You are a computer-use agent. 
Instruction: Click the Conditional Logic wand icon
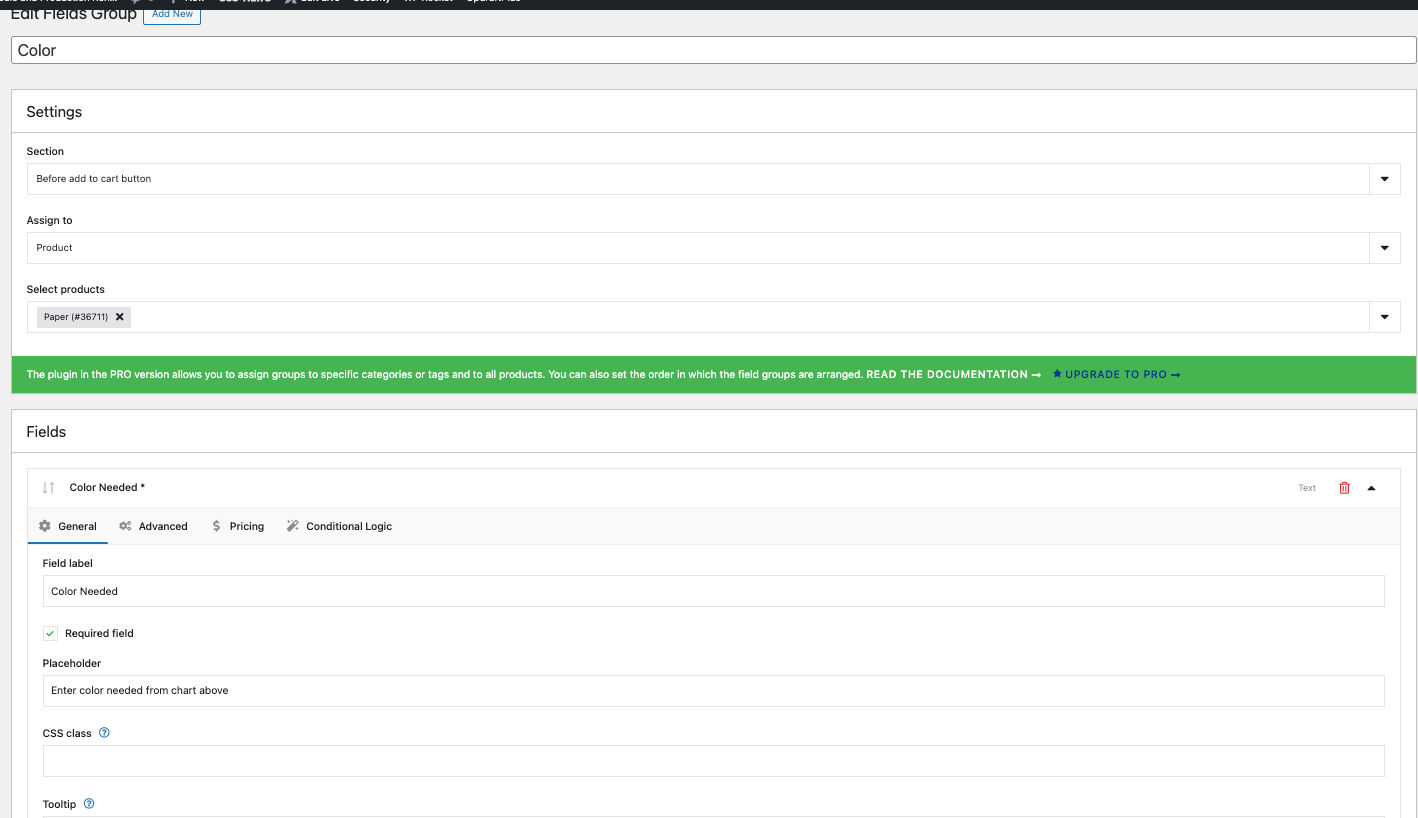tap(292, 526)
